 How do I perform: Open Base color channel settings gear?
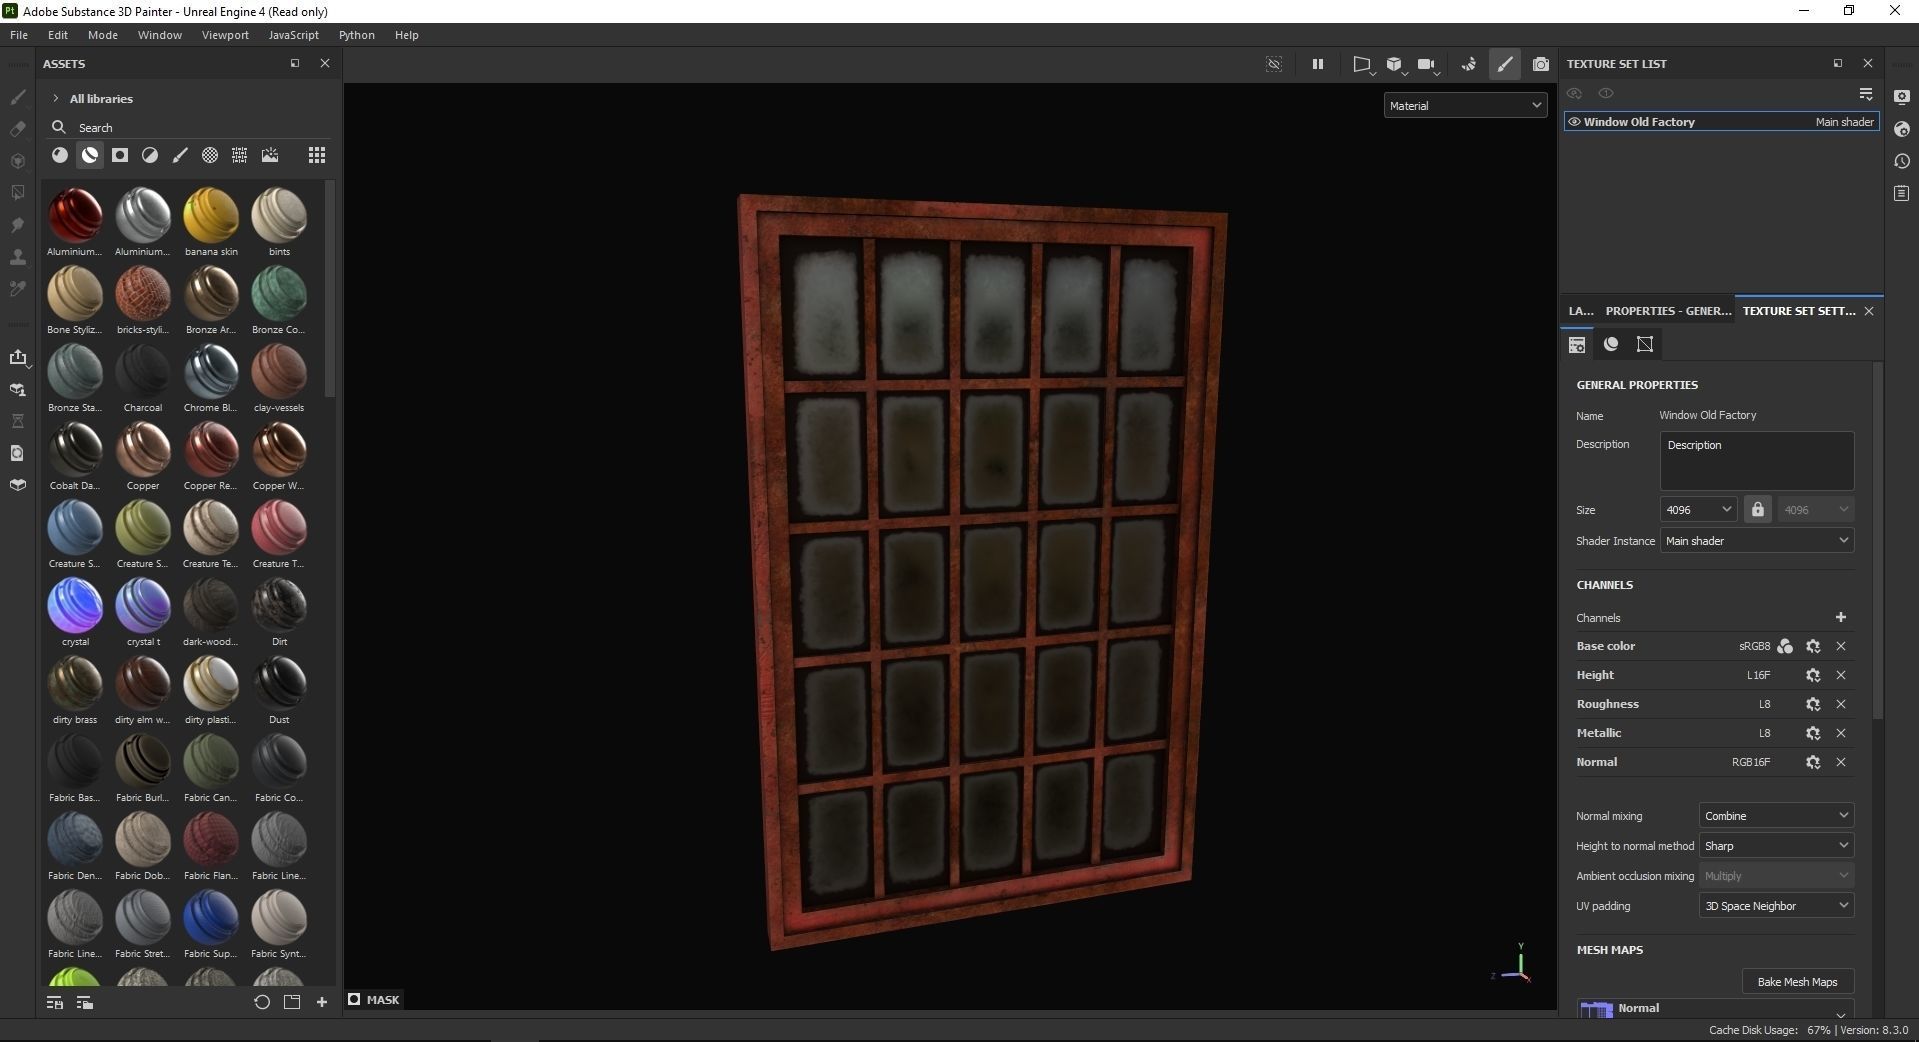[1813, 646]
